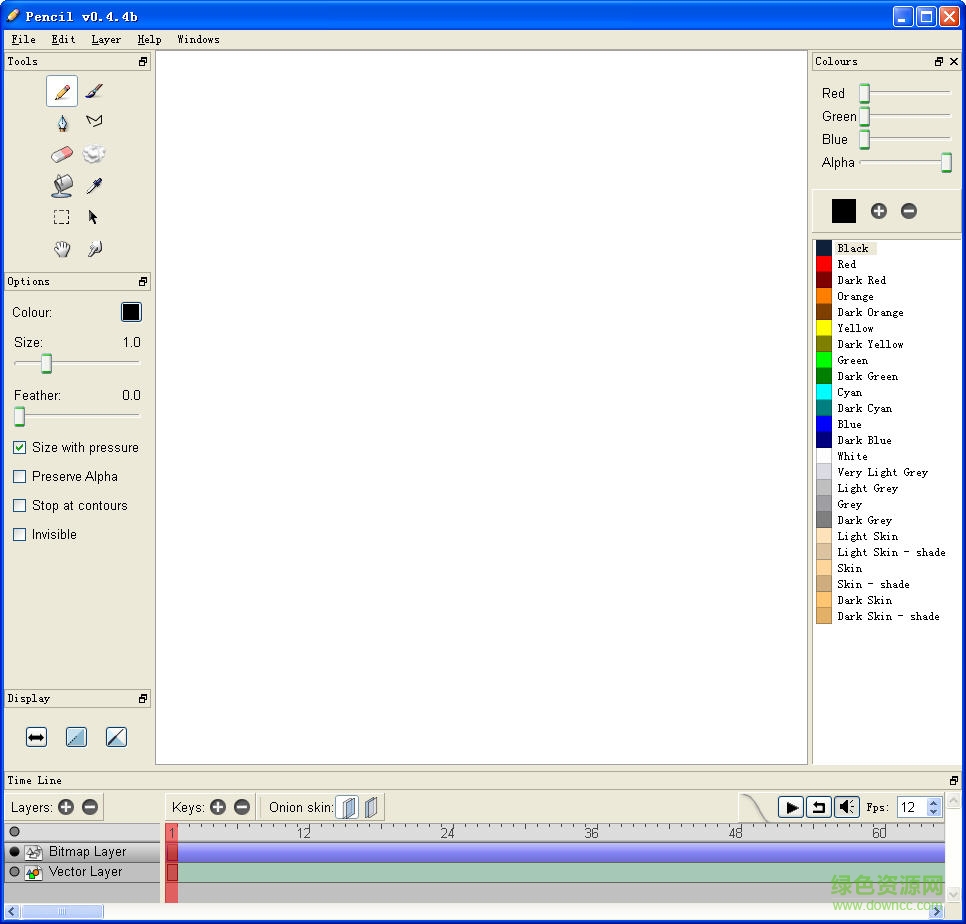Open the File menu
966x924 pixels.
pyautogui.click(x=23, y=39)
